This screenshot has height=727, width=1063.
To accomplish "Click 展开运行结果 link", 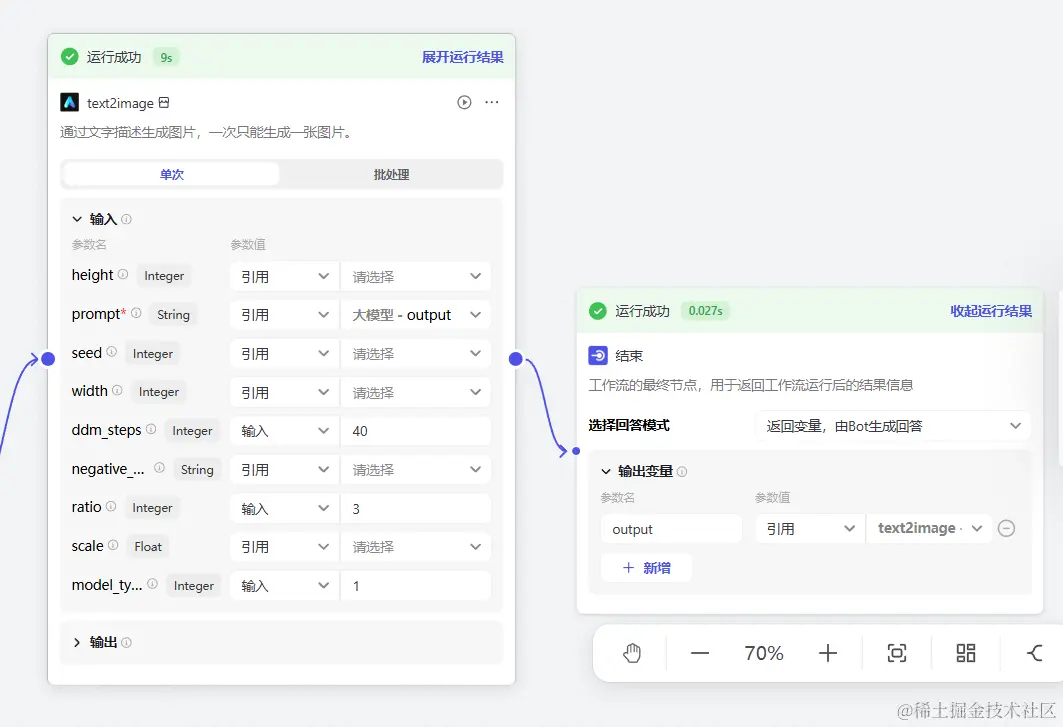I will 462,57.
